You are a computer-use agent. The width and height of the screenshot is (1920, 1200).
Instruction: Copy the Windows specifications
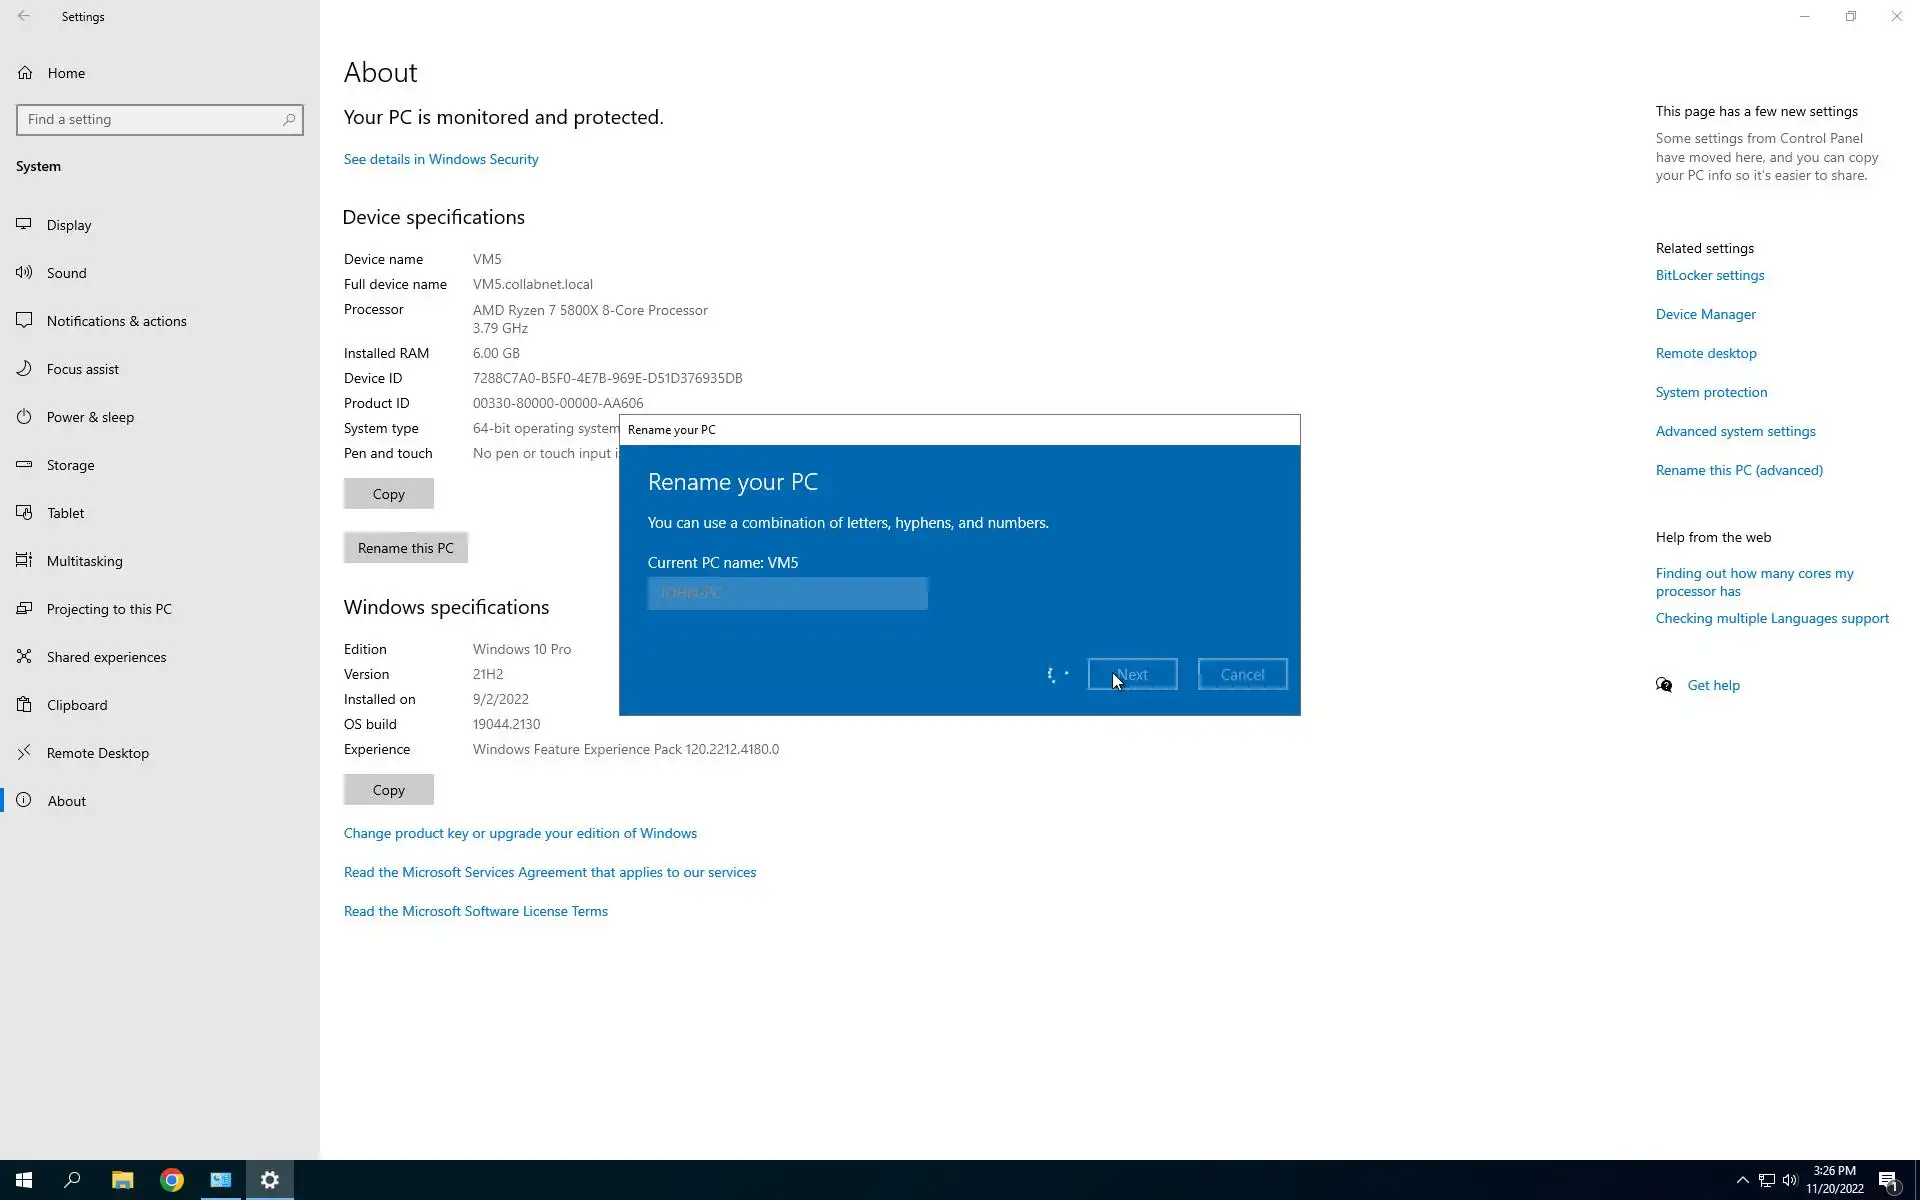coord(388,790)
